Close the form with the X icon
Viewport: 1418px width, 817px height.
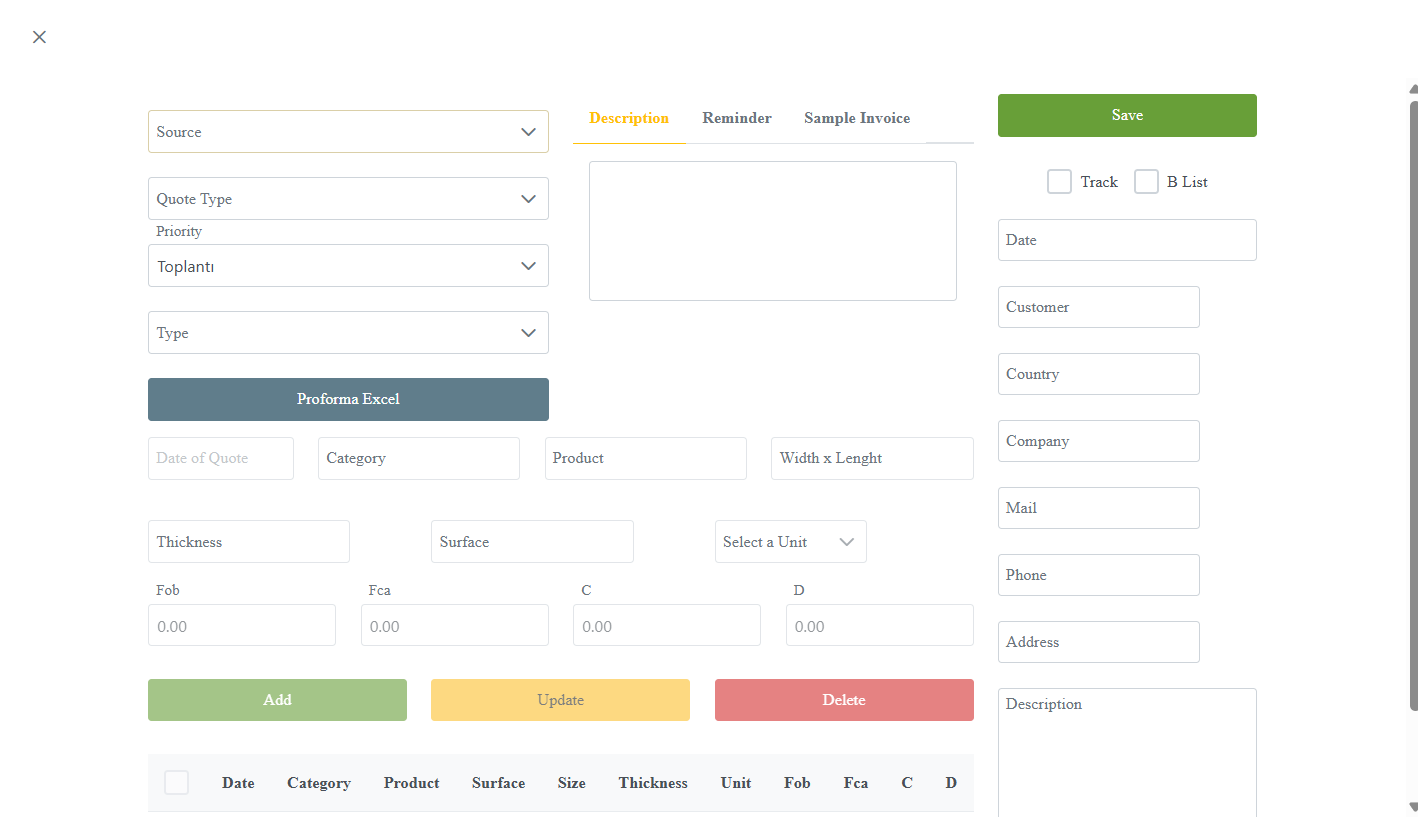[x=39, y=37]
